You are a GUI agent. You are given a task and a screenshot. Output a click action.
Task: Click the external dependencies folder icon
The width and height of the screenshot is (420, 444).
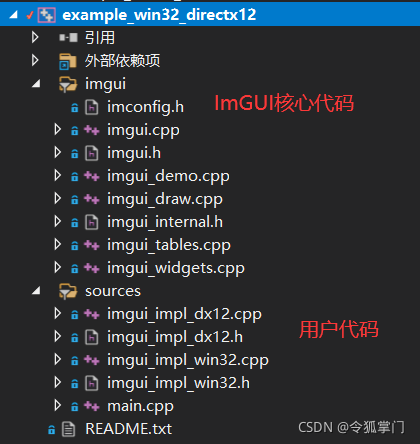(68, 61)
